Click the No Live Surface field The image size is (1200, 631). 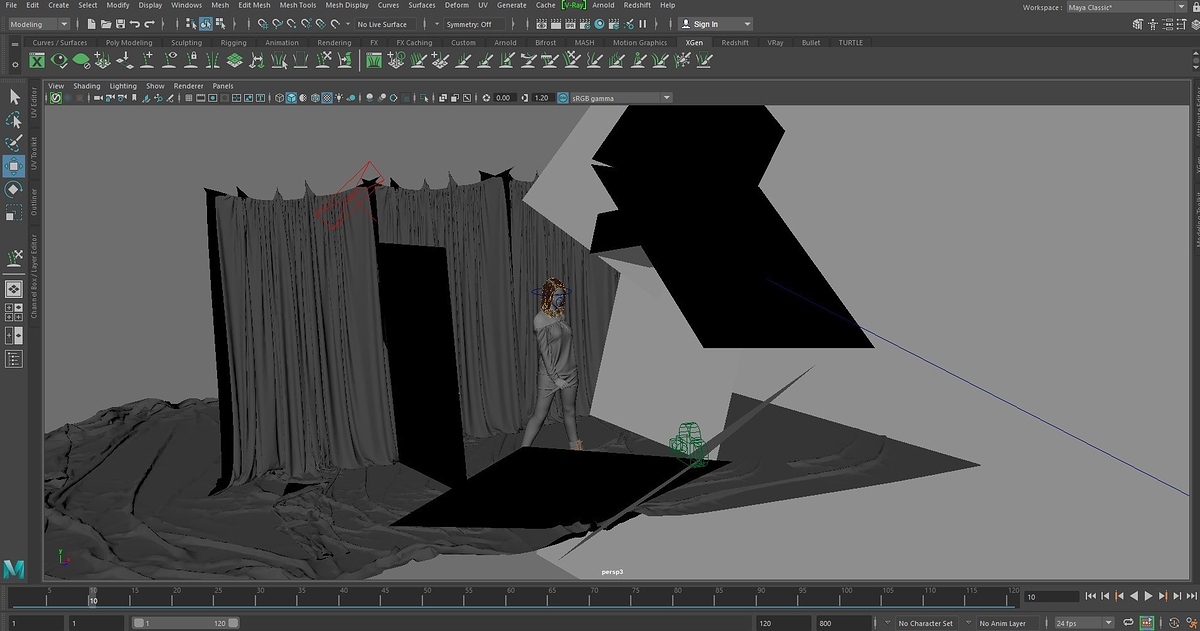pos(382,24)
